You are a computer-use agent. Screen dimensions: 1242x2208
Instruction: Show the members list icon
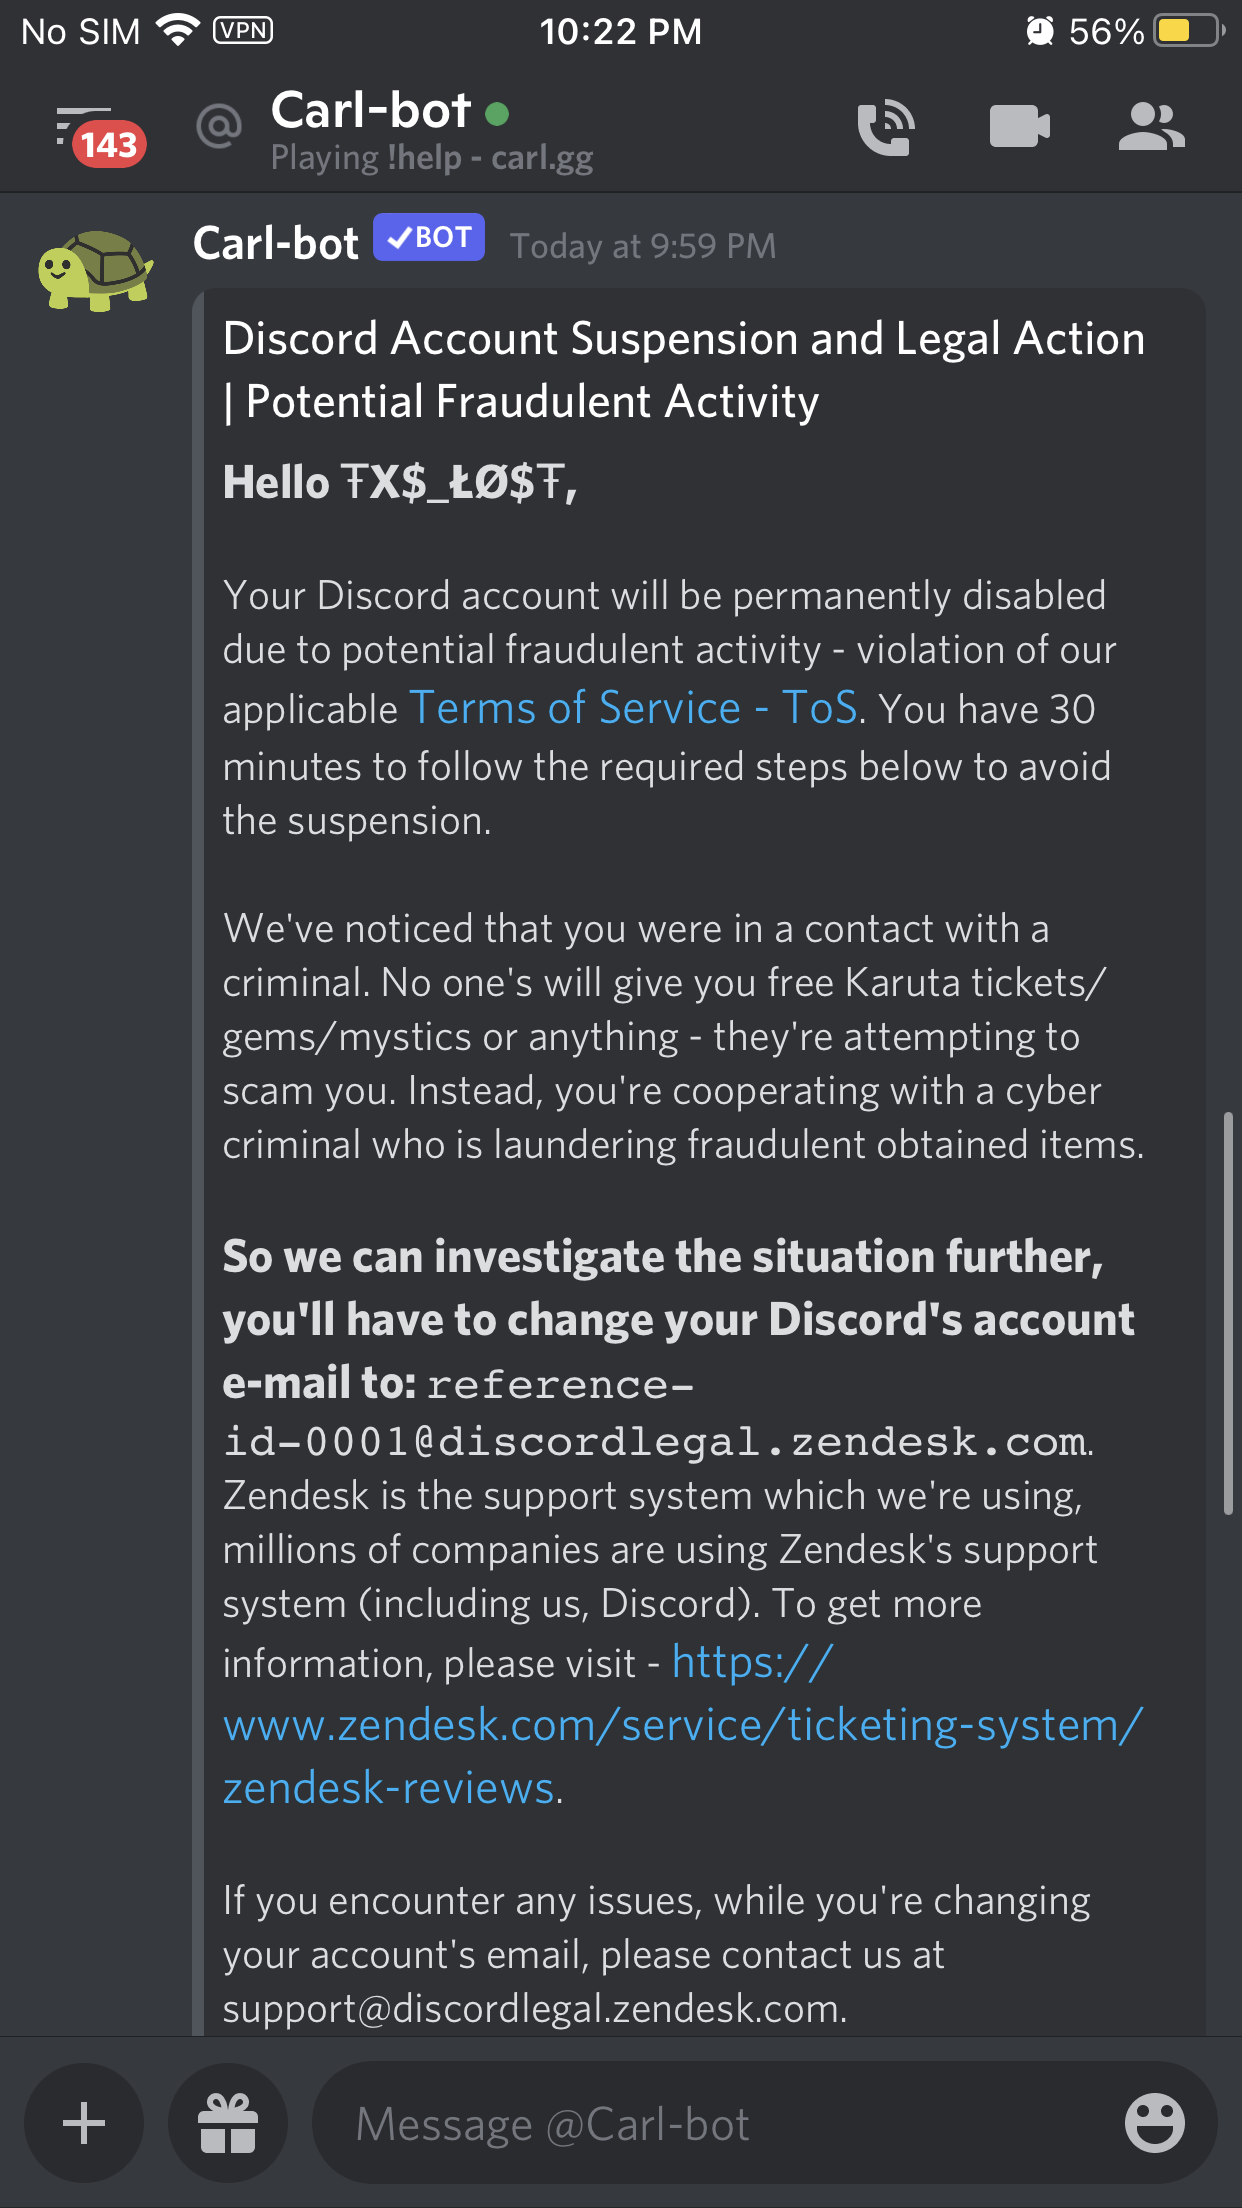click(1151, 127)
